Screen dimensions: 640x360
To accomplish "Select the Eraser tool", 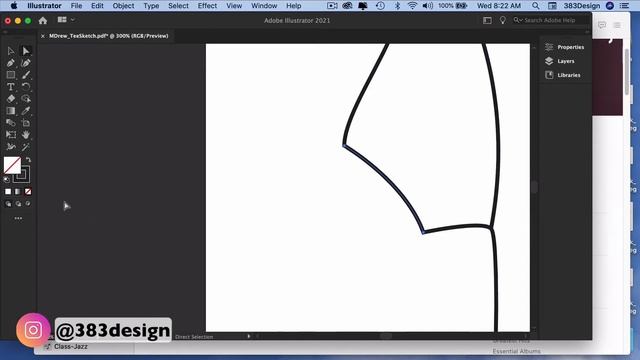I will (11, 99).
